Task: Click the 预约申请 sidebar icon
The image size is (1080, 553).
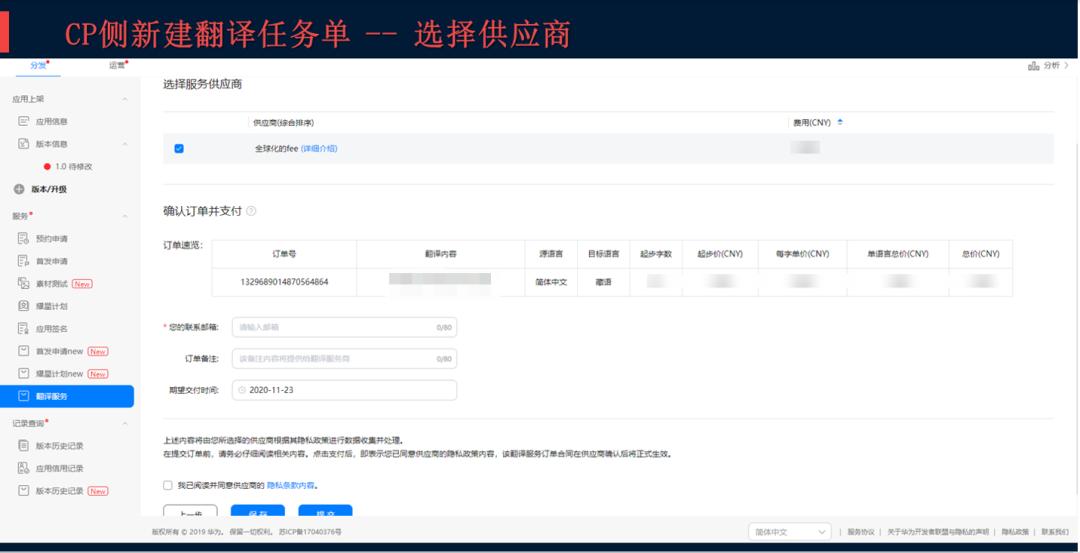Action: (23, 238)
